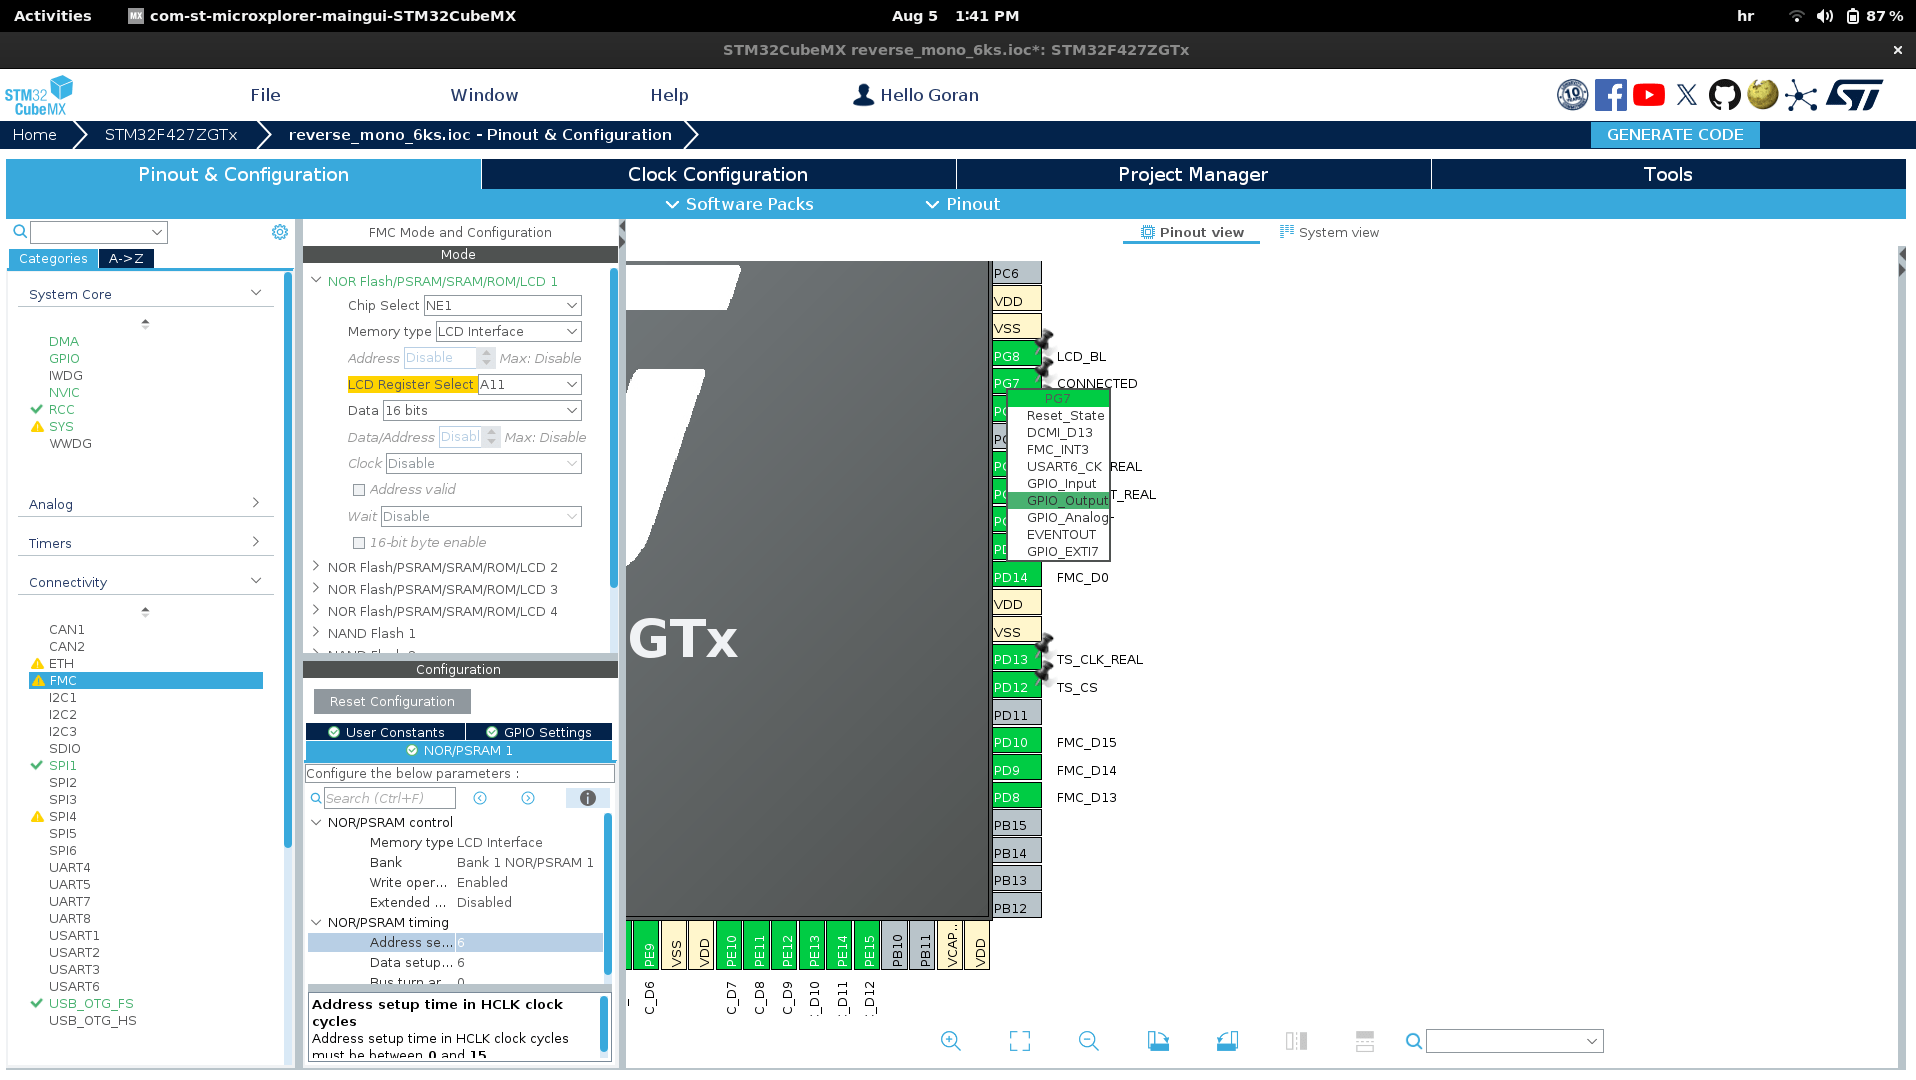Screen dimensions: 1916x1080
Task: Open the Data 16 bits dropdown
Action: (483, 411)
